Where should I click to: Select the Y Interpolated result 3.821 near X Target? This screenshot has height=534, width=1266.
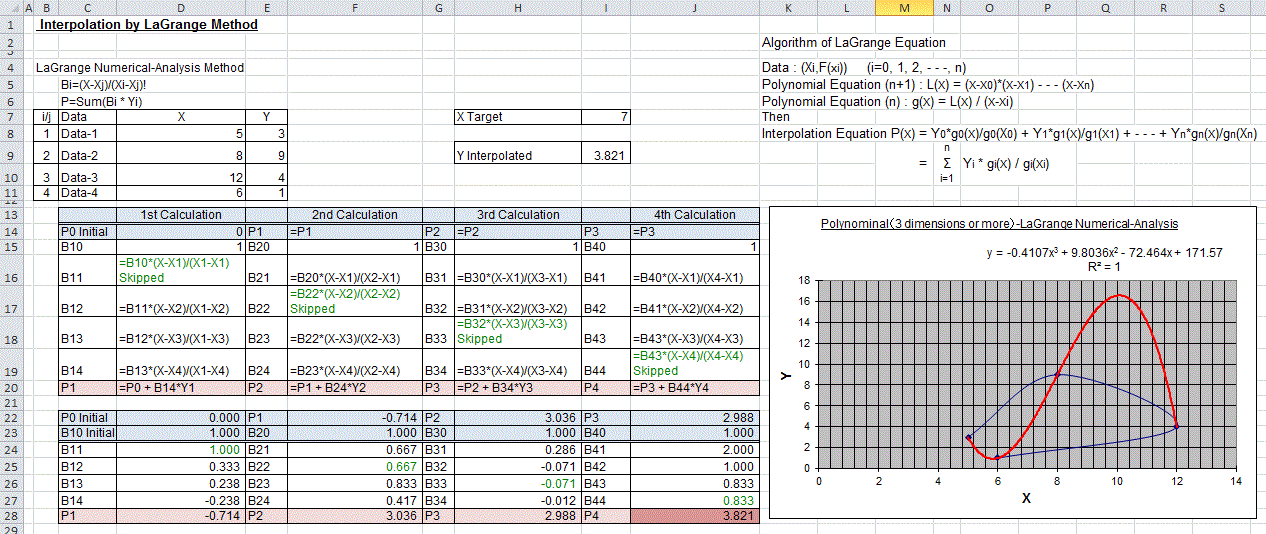(x=606, y=155)
